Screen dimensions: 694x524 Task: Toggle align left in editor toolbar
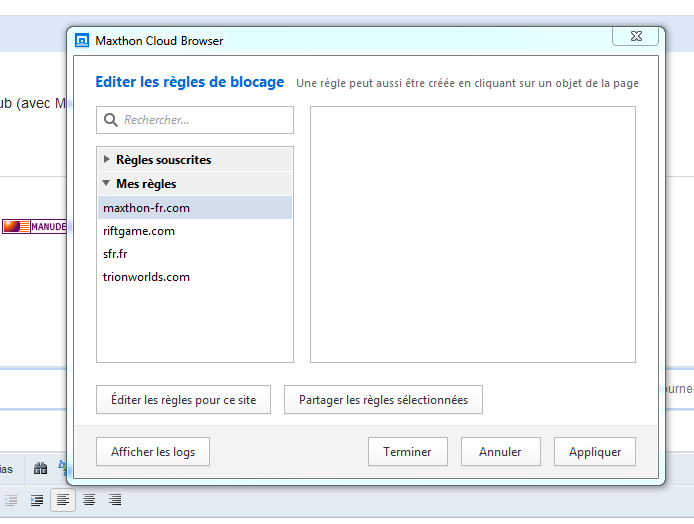pyautogui.click(x=63, y=500)
